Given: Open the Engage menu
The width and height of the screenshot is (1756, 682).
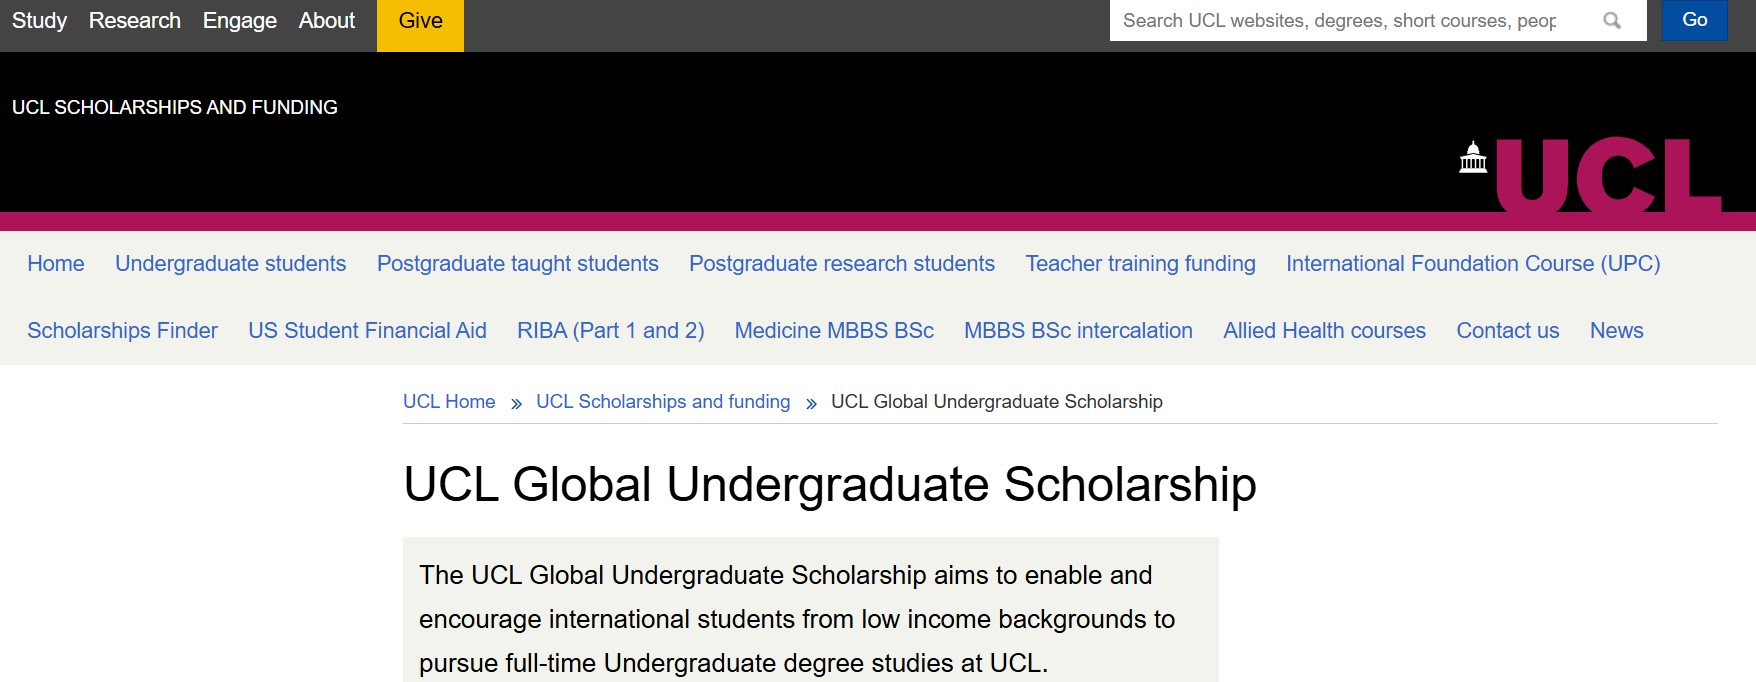Looking at the screenshot, I should coord(240,20).
